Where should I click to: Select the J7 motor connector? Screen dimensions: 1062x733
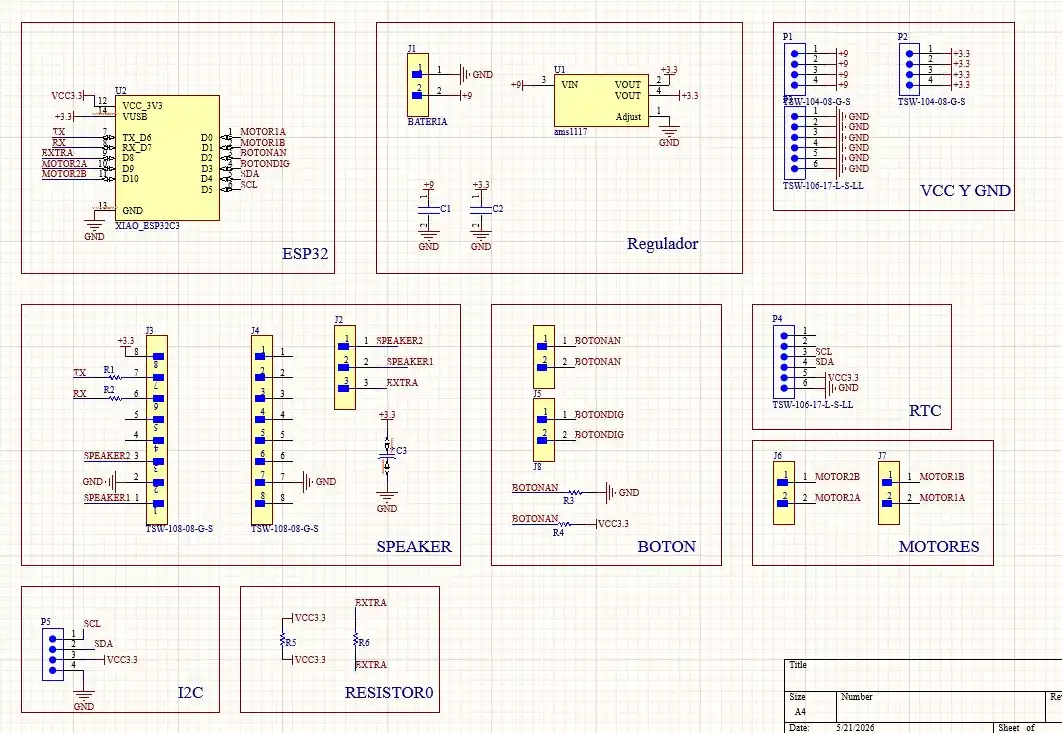[889, 493]
